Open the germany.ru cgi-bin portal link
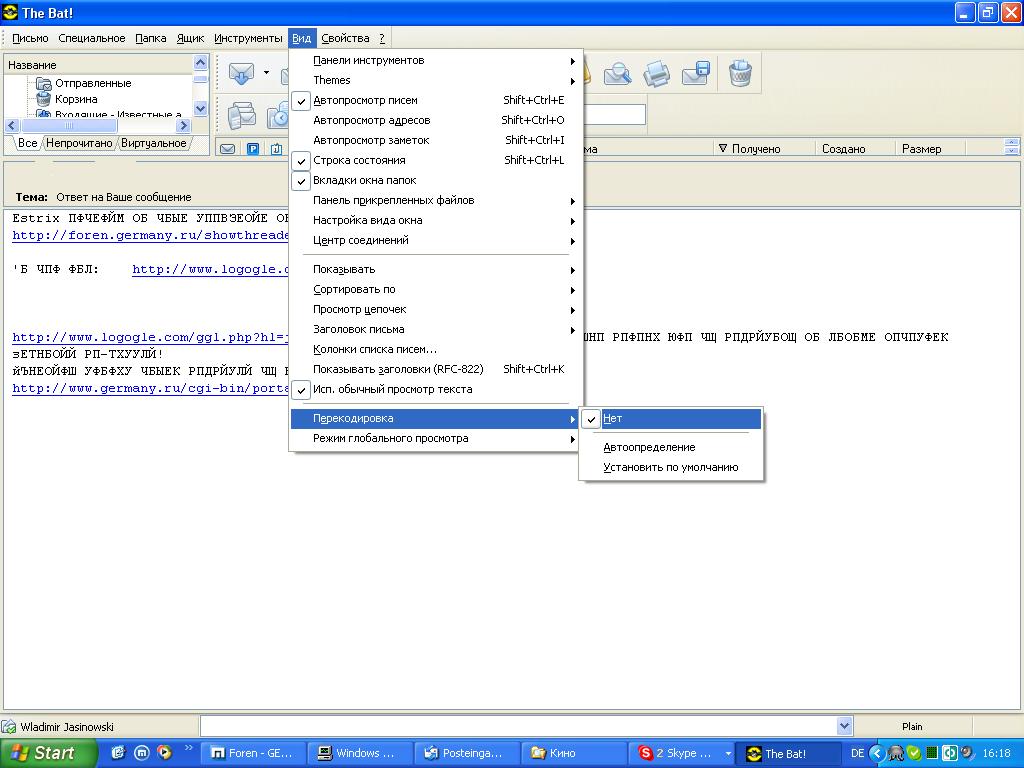Screen dimensions: 1024x768 tap(150, 388)
